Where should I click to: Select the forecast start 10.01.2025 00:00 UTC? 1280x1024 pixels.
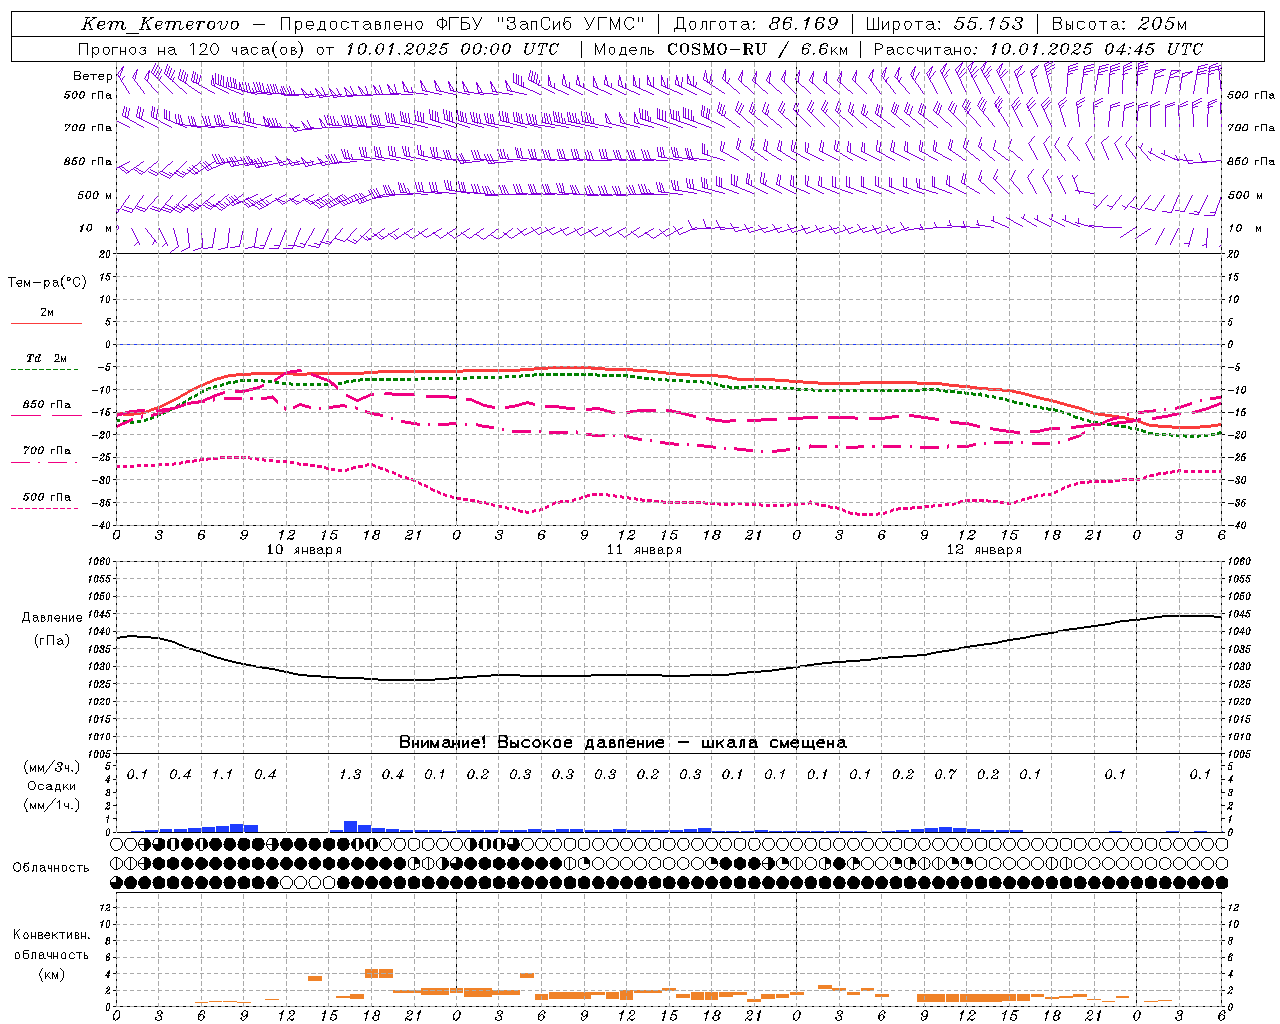pyautogui.click(x=452, y=49)
